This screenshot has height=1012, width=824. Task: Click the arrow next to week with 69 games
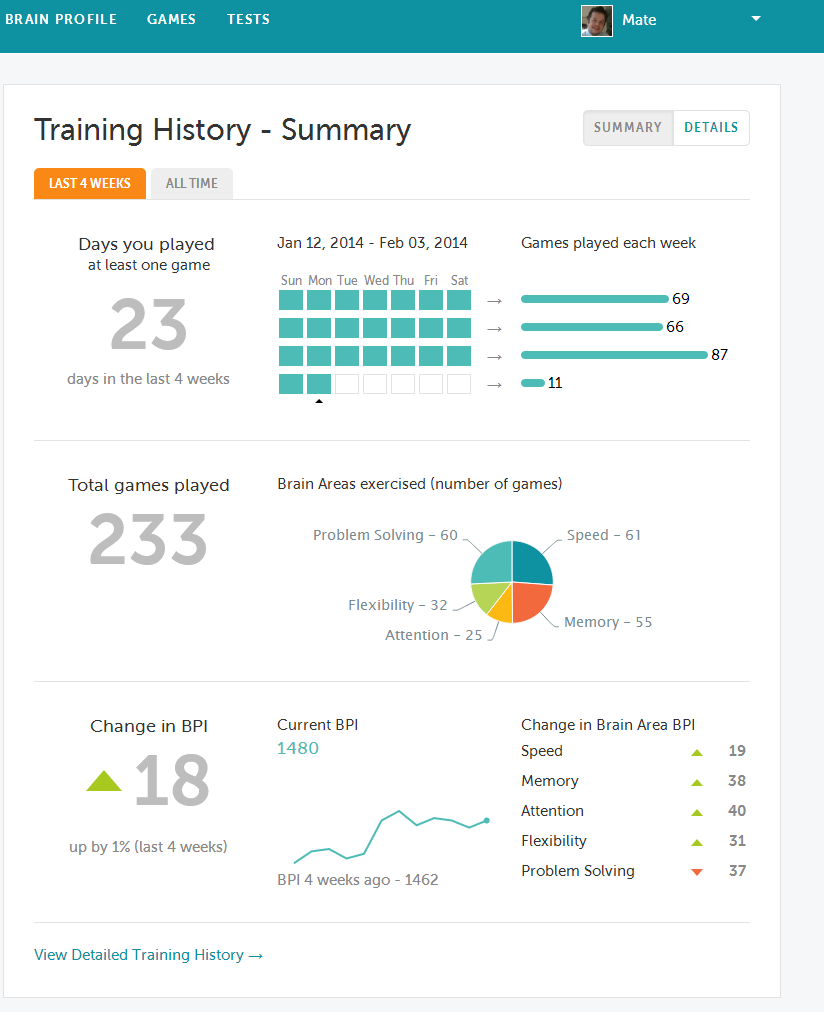coord(494,301)
